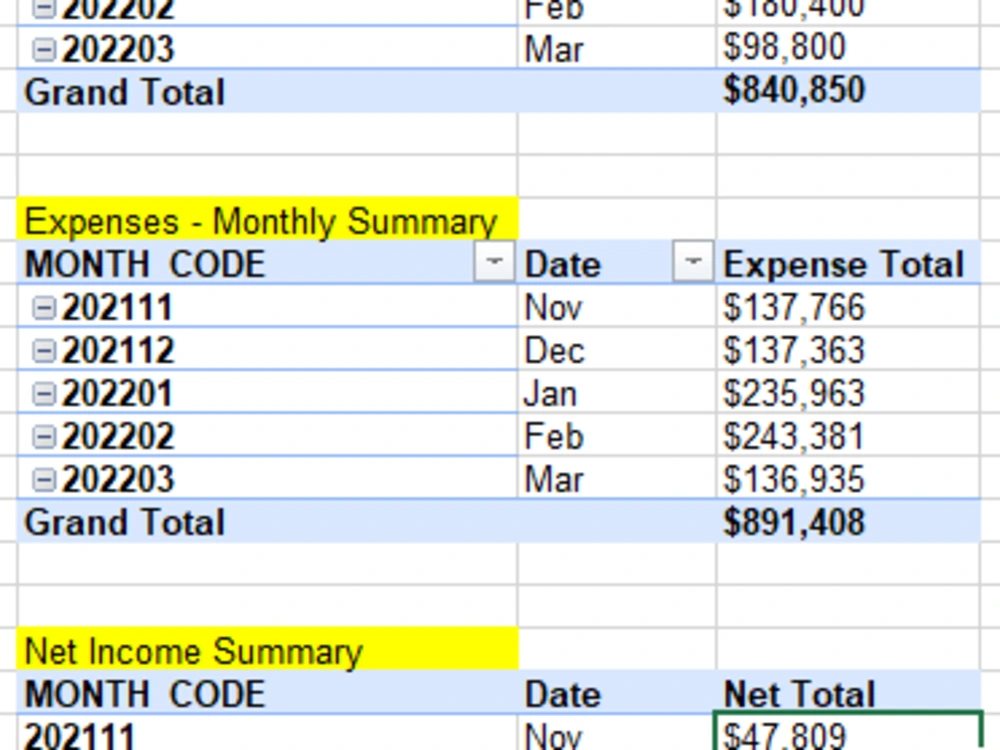Collapse 202203 row showing $98,800
The image size is (1000, 750).
tap(43, 49)
